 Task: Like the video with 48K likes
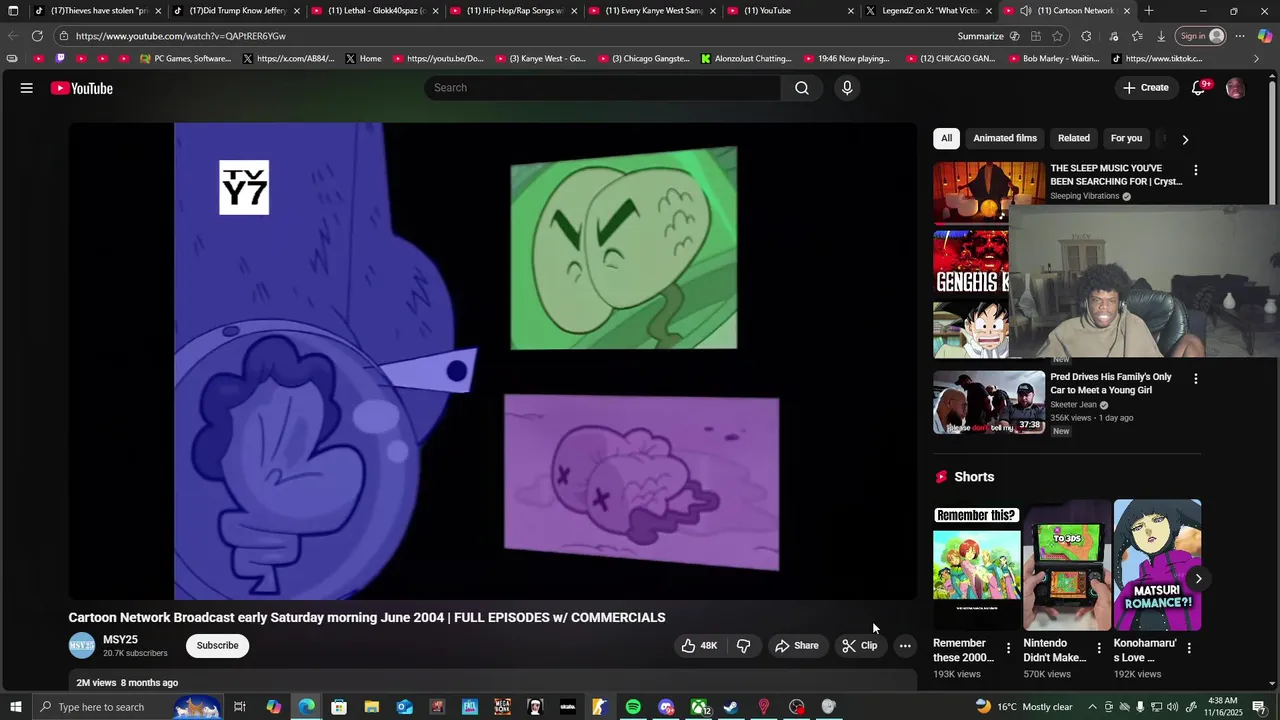(699, 646)
